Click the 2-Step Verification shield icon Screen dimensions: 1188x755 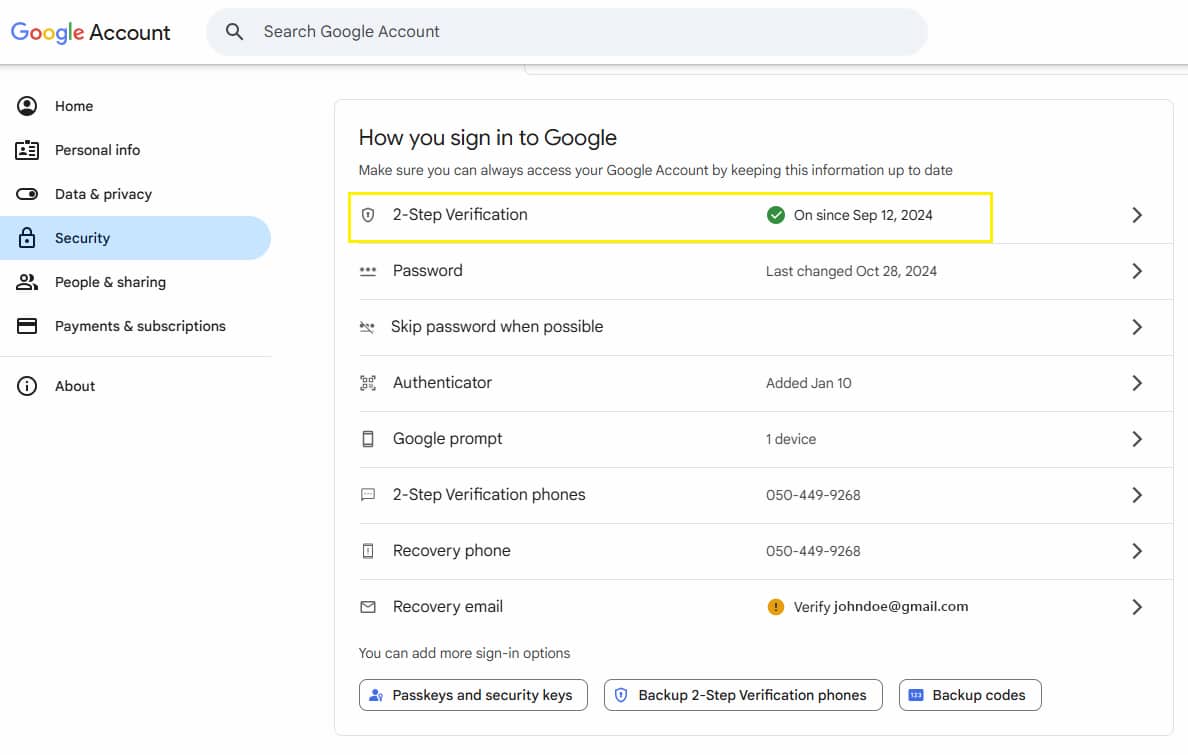tap(368, 215)
